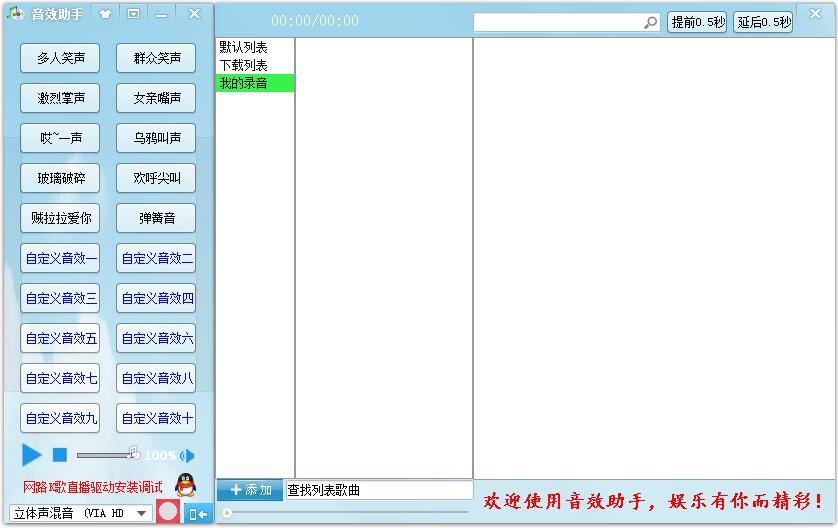Close the playlist panel with top-right X

[815, 14]
